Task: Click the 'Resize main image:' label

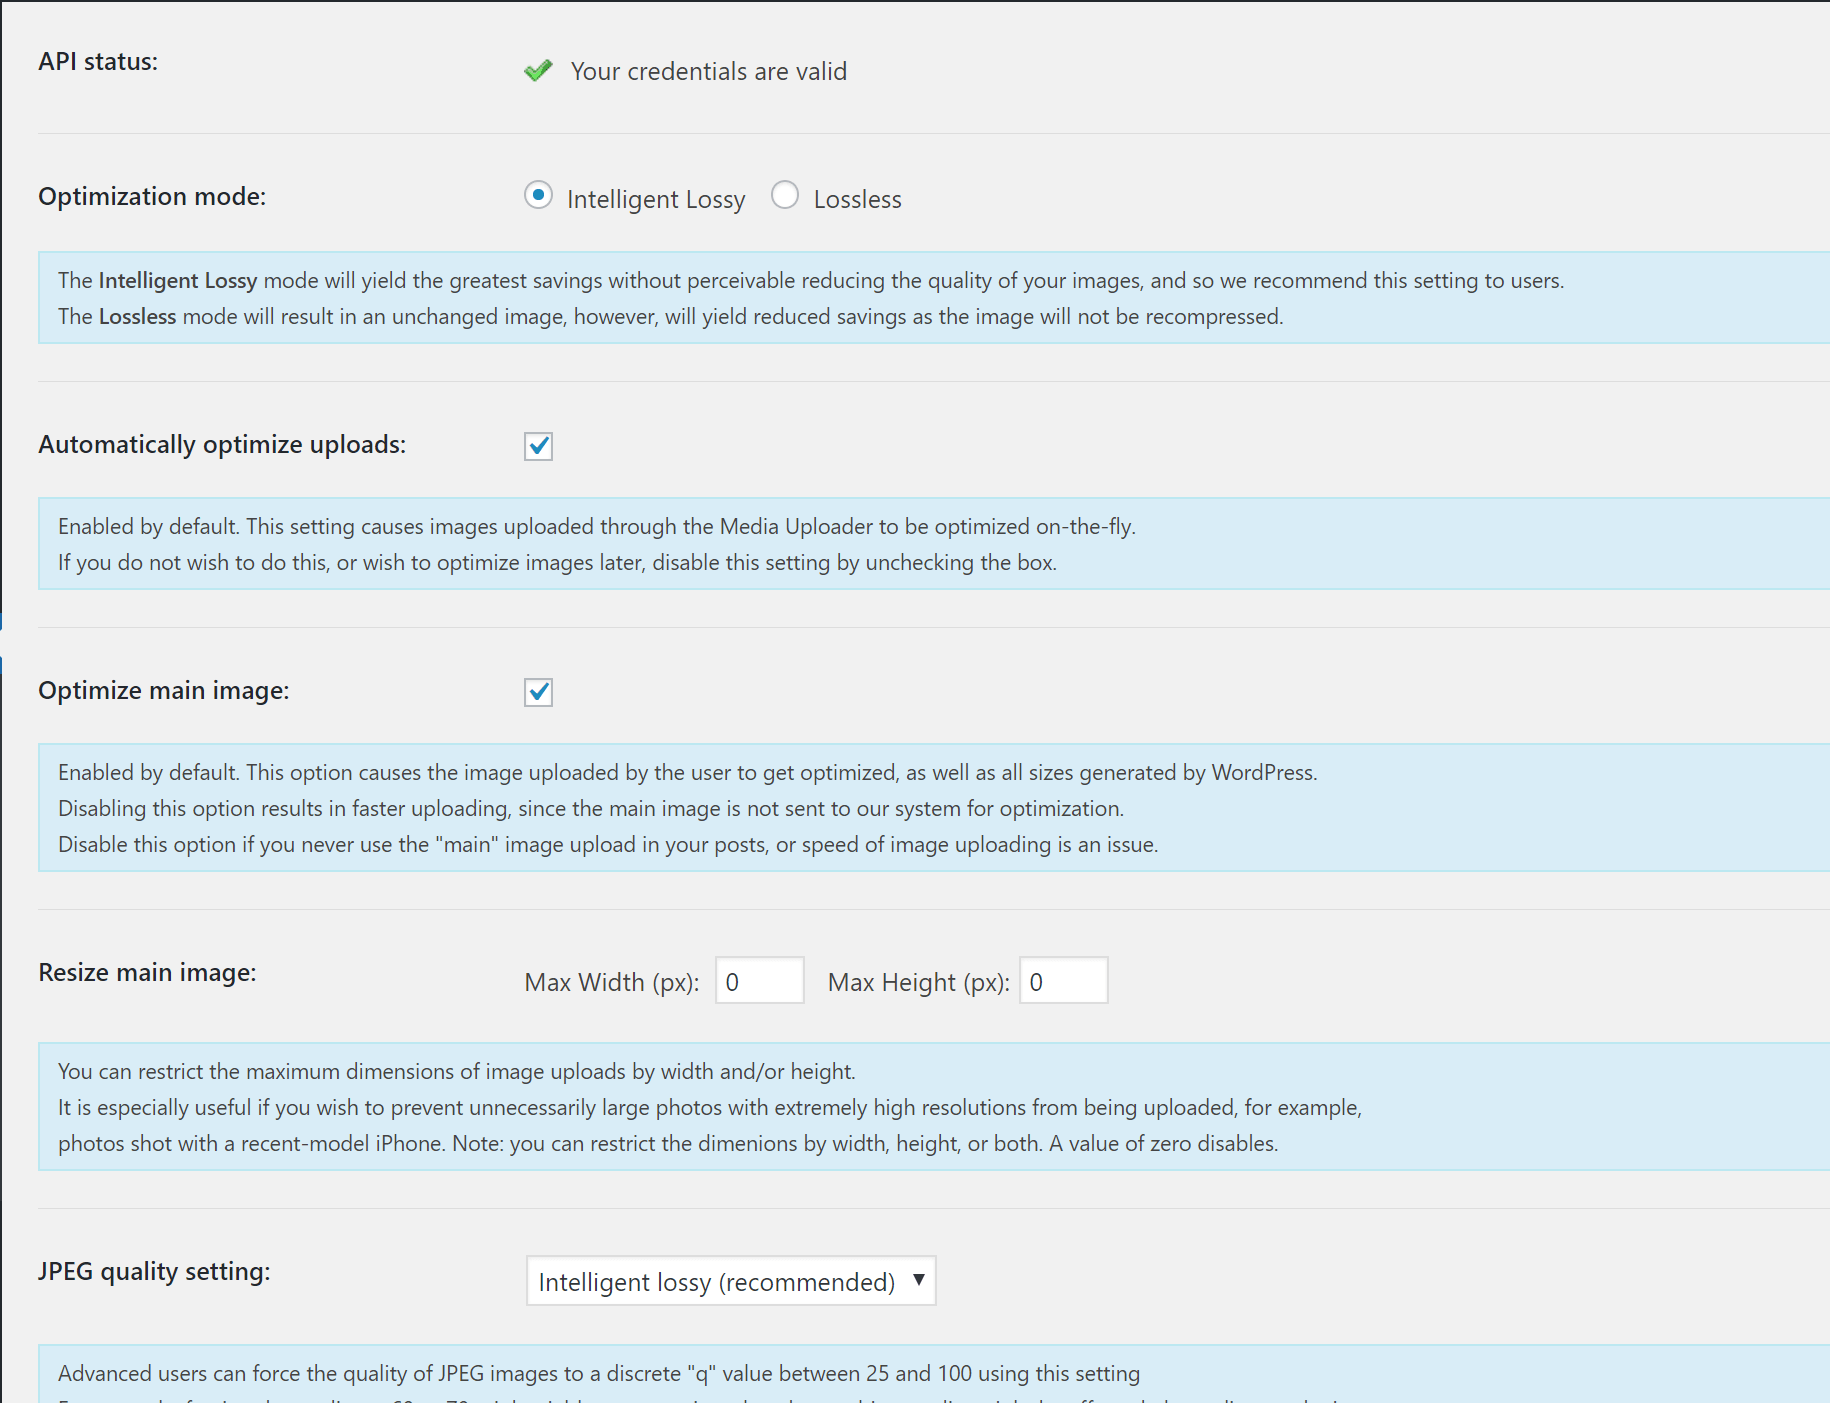Action: click(147, 972)
